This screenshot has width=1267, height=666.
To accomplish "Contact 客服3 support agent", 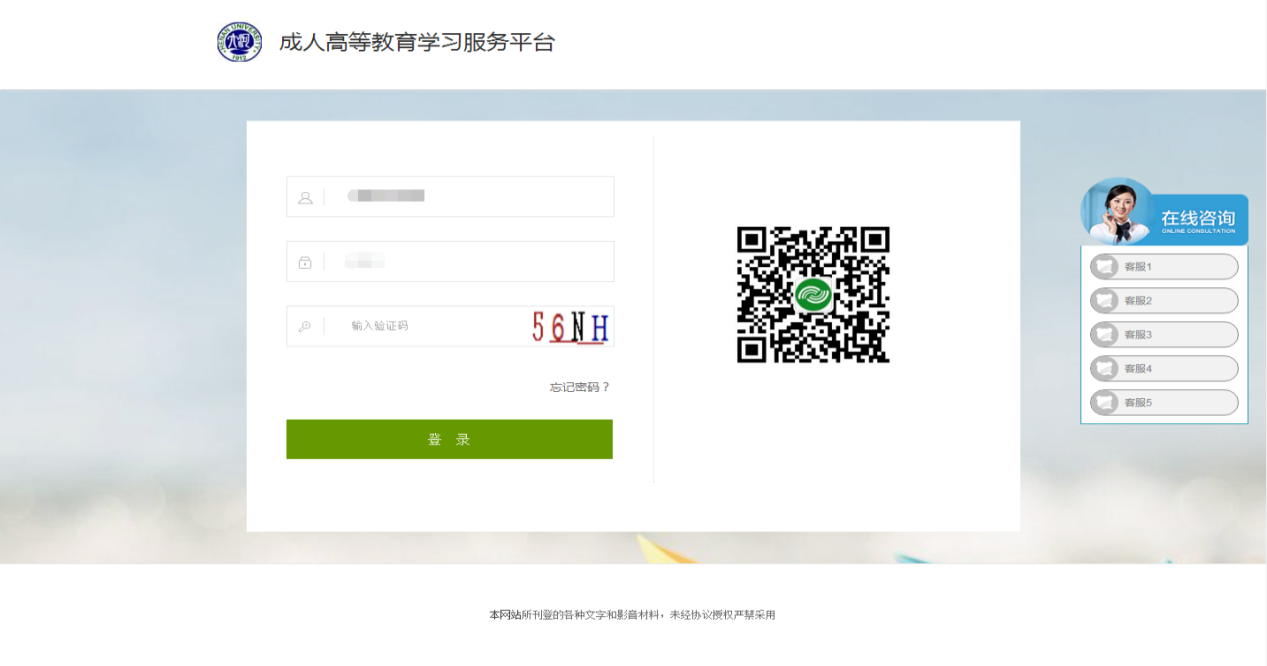I will [1164, 335].
